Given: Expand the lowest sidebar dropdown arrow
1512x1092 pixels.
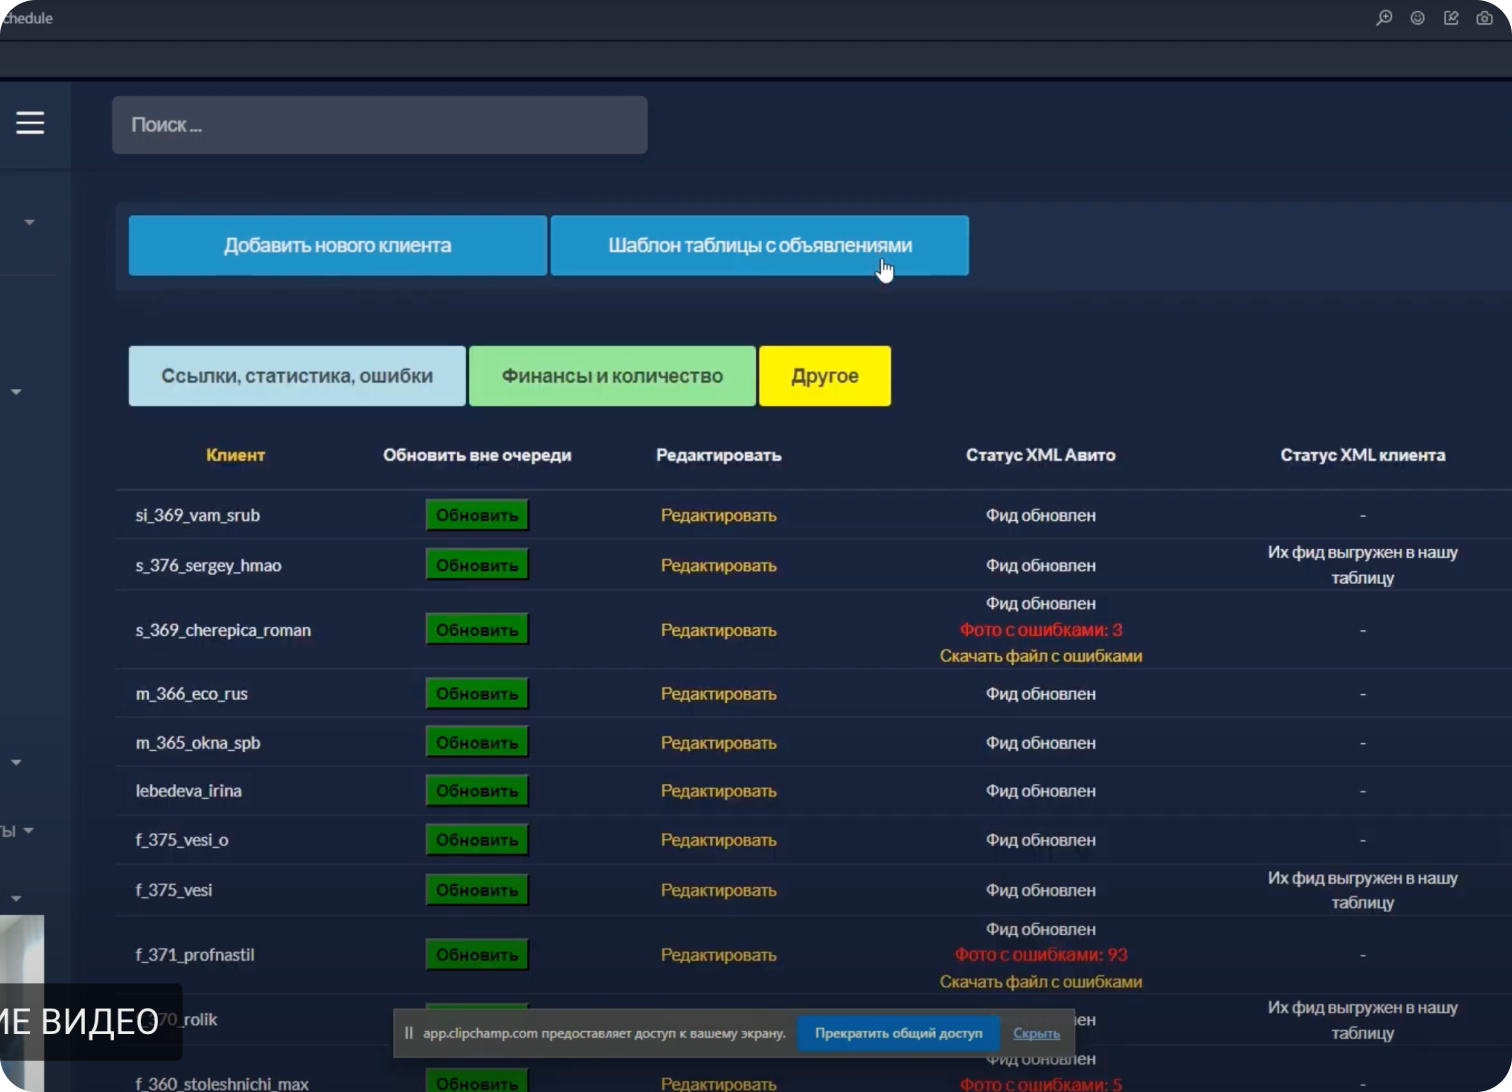Looking at the screenshot, I should click(16, 898).
